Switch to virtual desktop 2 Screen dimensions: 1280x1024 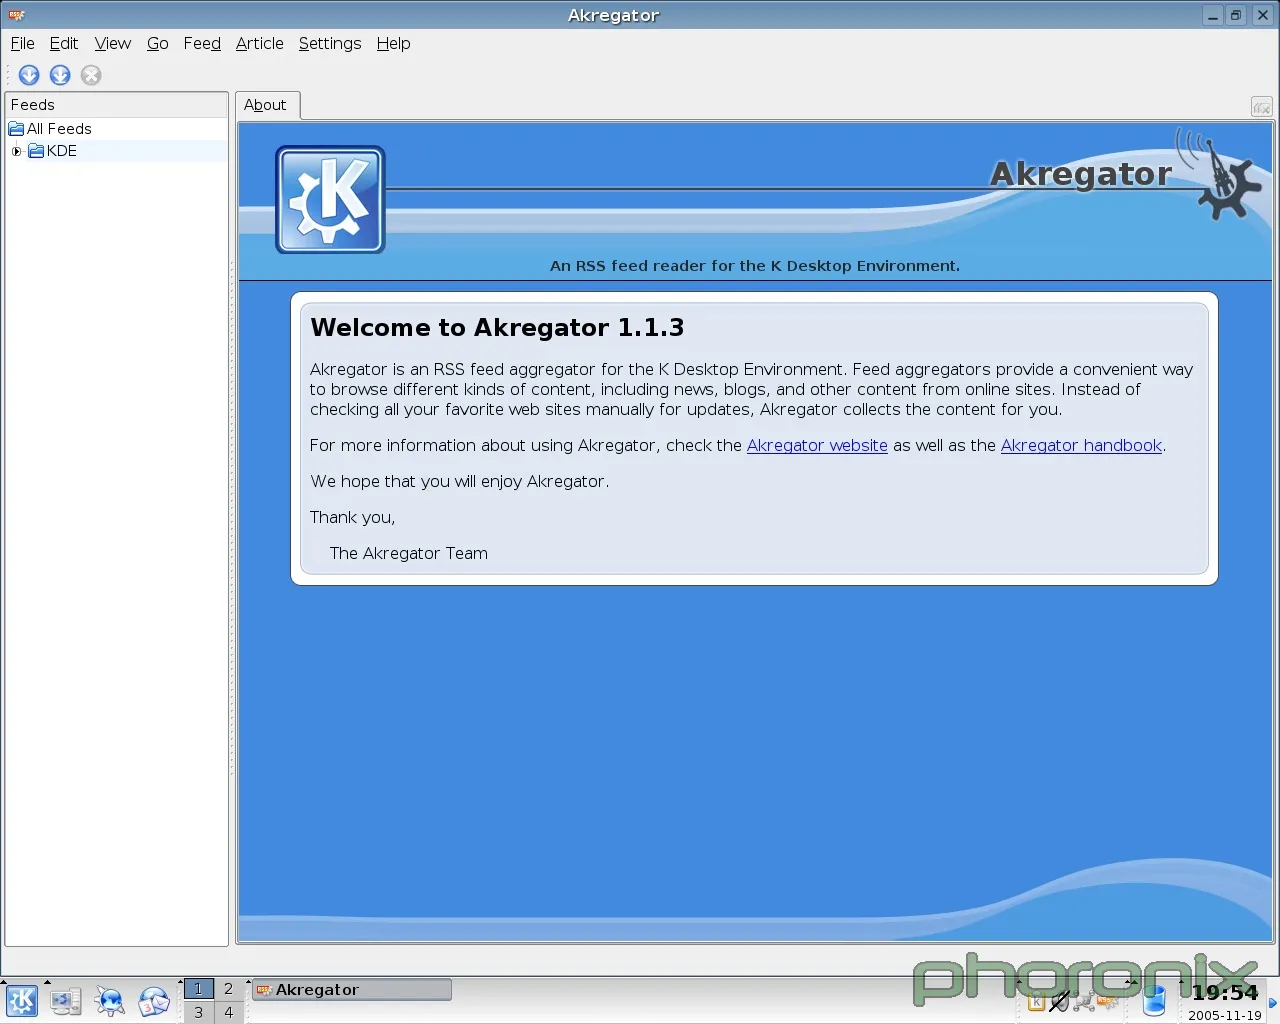click(x=228, y=989)
